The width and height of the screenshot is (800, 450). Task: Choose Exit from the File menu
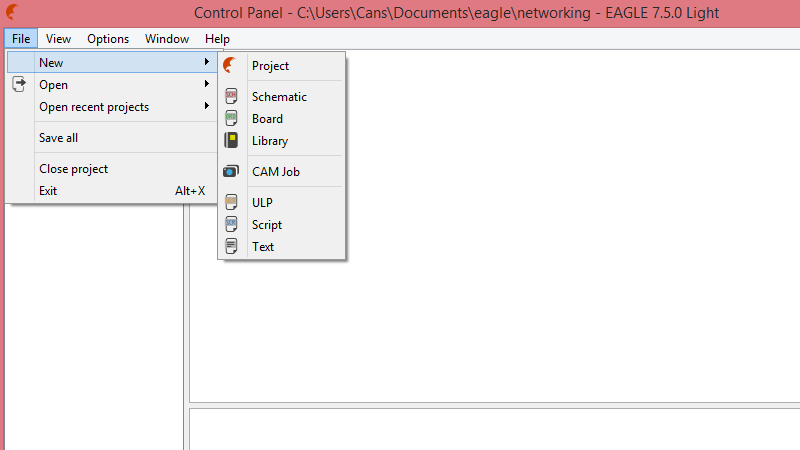112,191
